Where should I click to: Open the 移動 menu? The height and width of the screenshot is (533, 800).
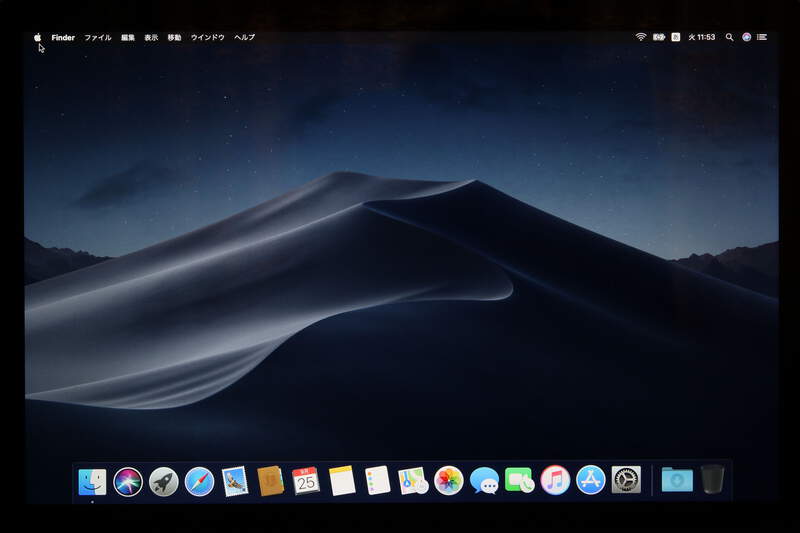click(x=174, y=37)
